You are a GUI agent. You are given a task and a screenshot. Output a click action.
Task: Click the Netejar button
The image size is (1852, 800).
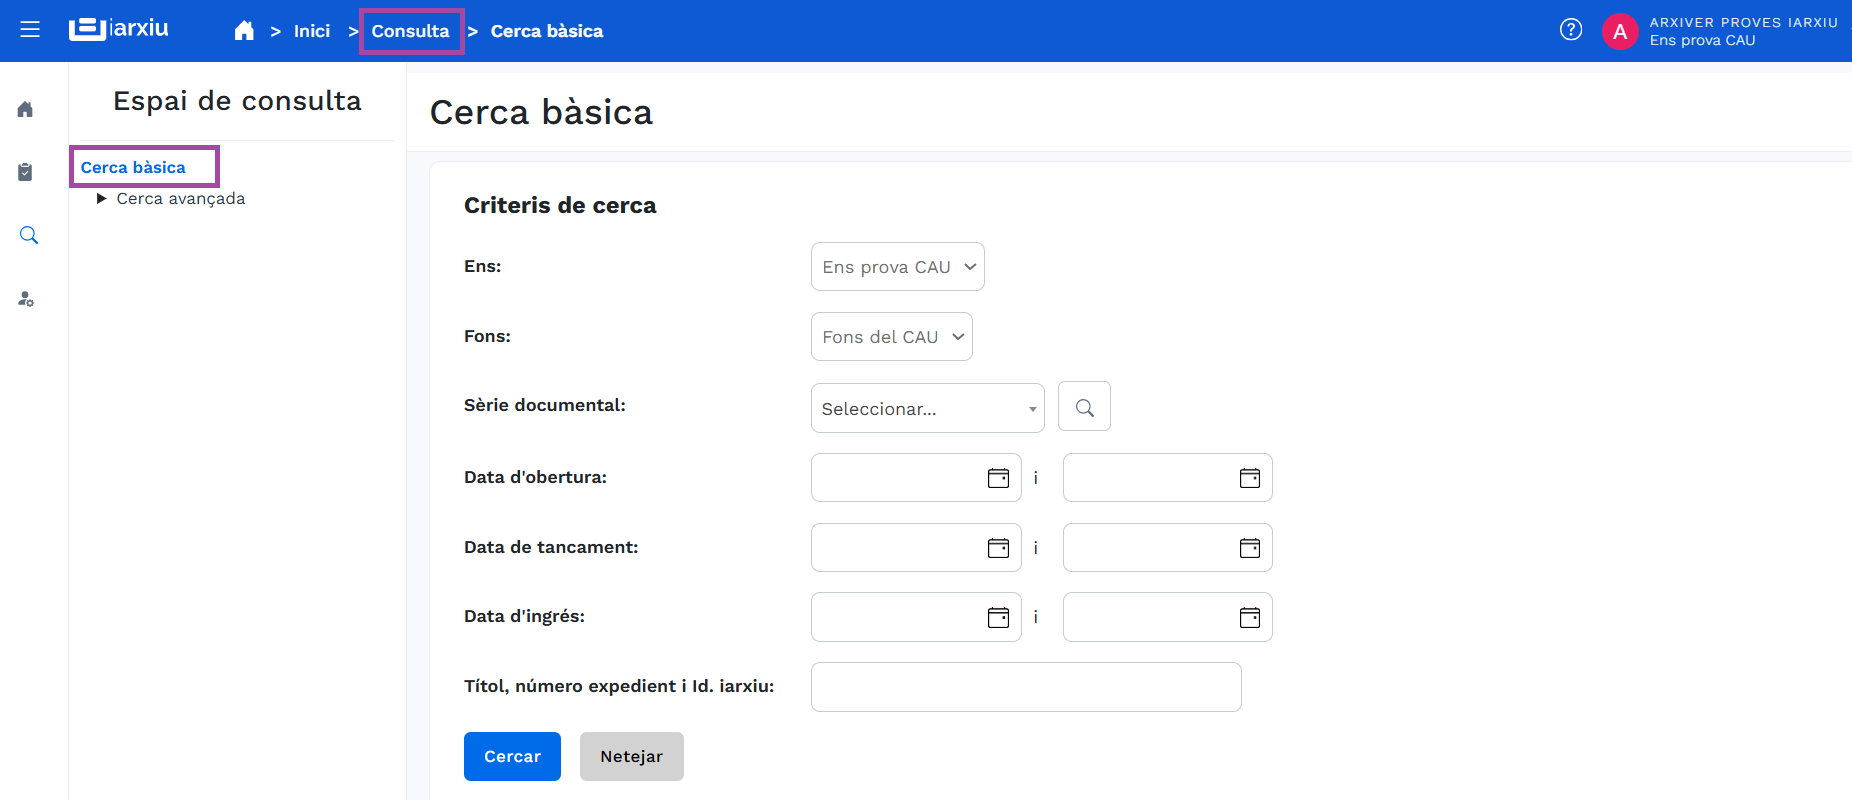[632, 756]
